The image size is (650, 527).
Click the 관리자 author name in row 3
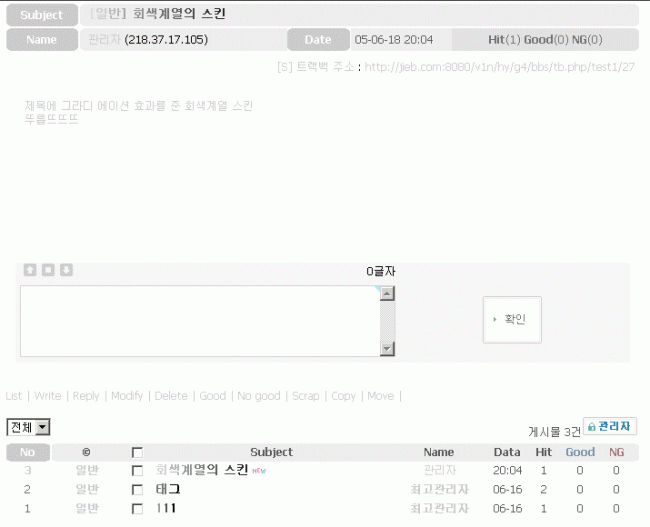coord(440,470)
